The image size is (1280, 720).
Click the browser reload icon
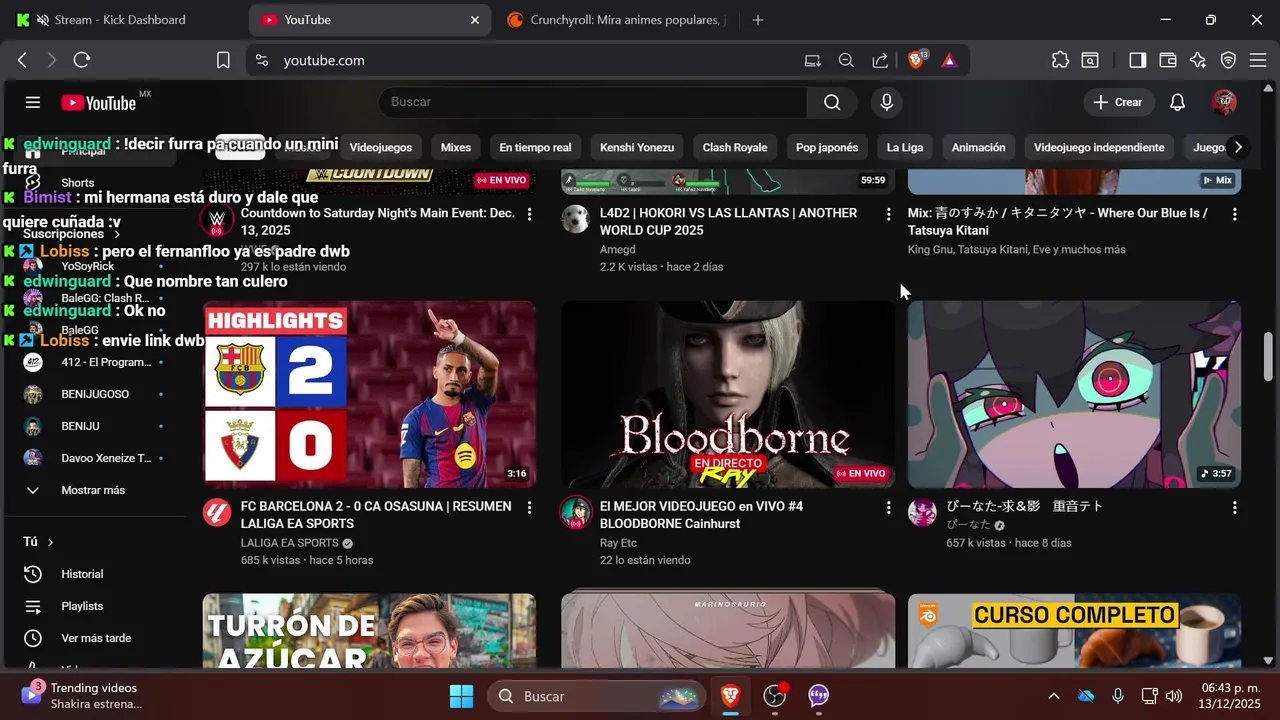click(82, 60)
